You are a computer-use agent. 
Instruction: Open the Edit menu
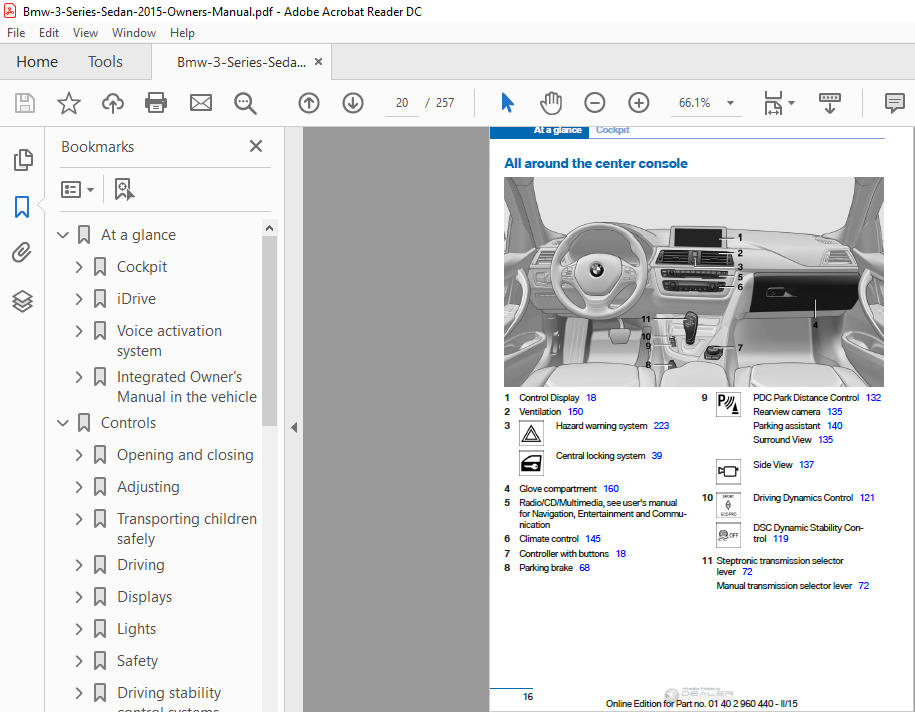click(49, 33)
